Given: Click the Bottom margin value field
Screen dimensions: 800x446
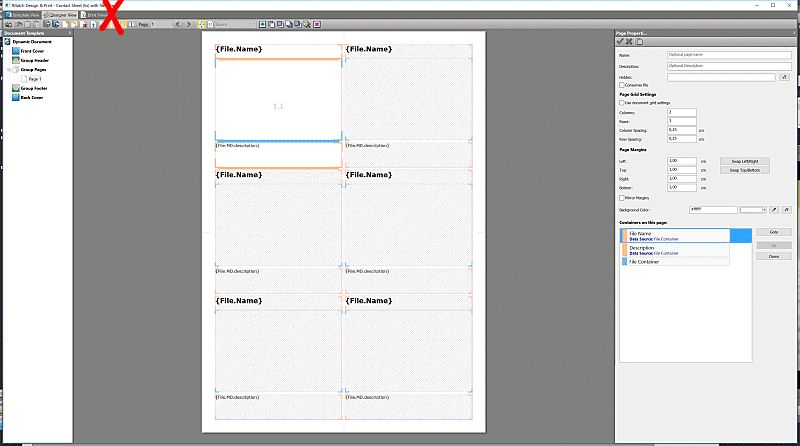Looking at the screenshot, I should pyautogui.click(x=682, y=188).
